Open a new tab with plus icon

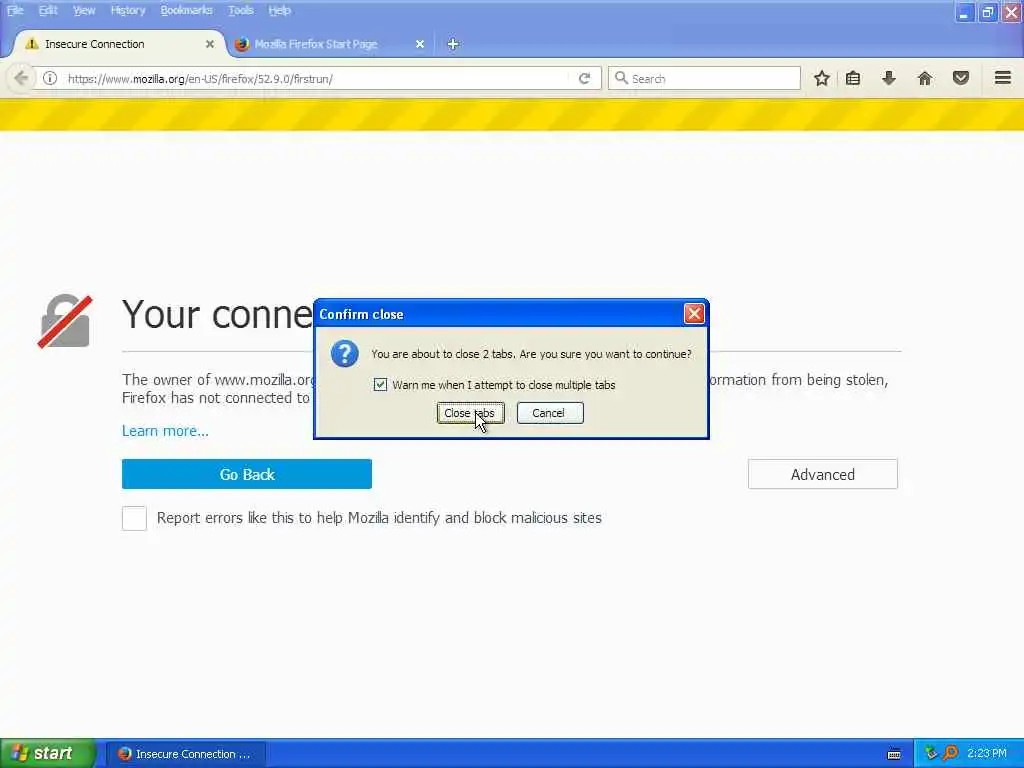tap(453, 44)
